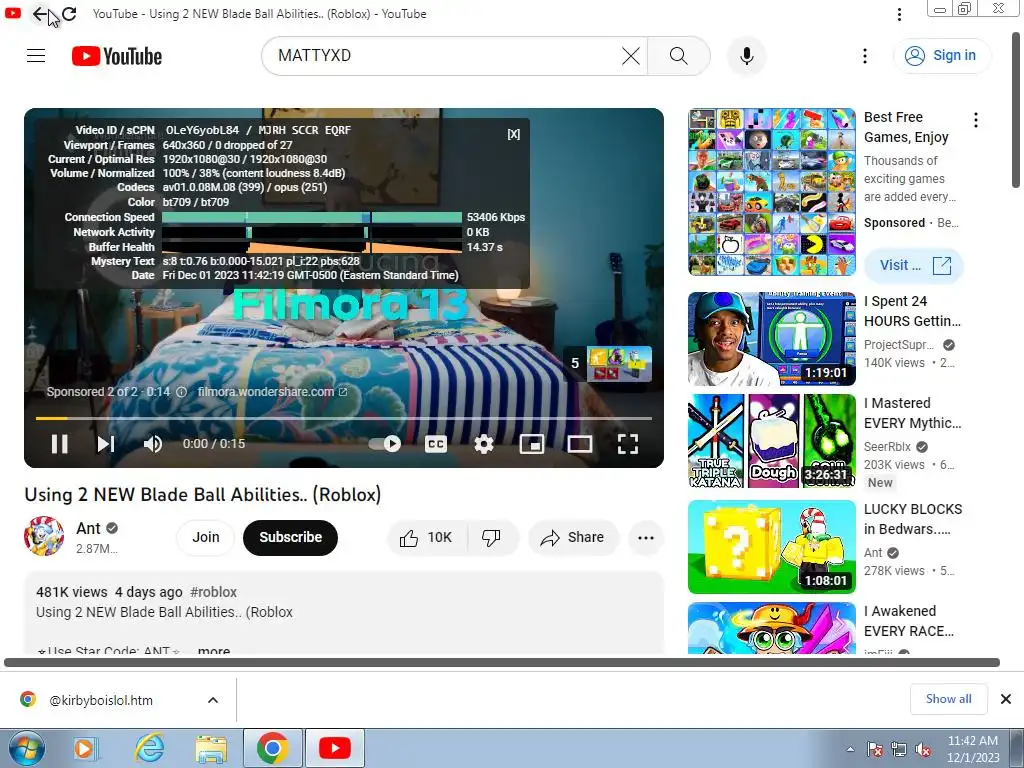Click Show all downloads
The width and height of the screenshot is (1024, 768).
[x=948, y=699]
